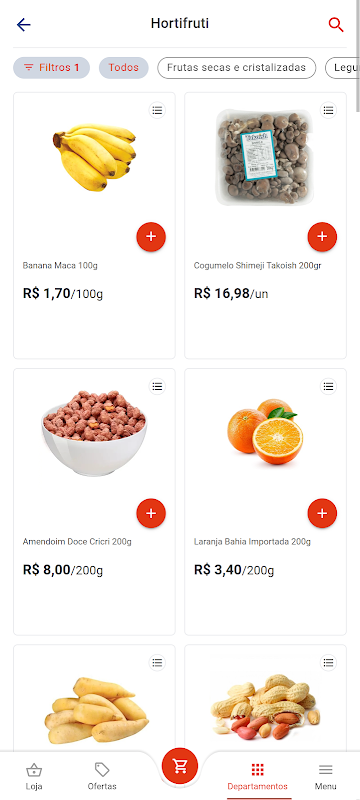Open the Menu tab in the bottom bar
Image resolution: width=360 pixels, height=800 pixels.
[x=325, y=777]
